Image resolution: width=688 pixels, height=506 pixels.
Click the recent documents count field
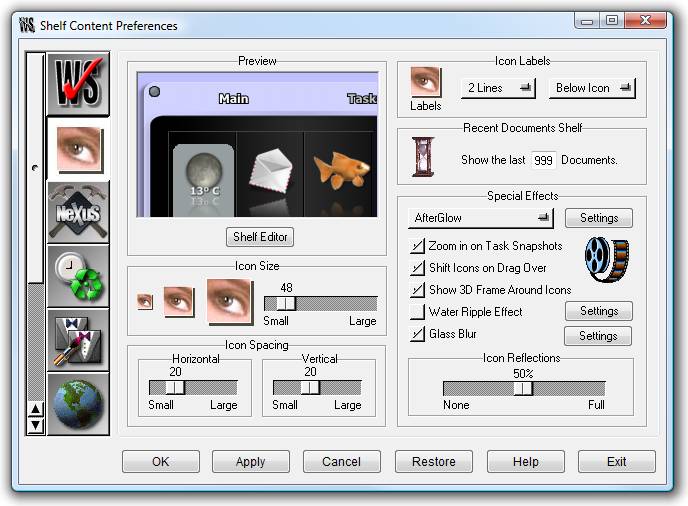(543, 160)
